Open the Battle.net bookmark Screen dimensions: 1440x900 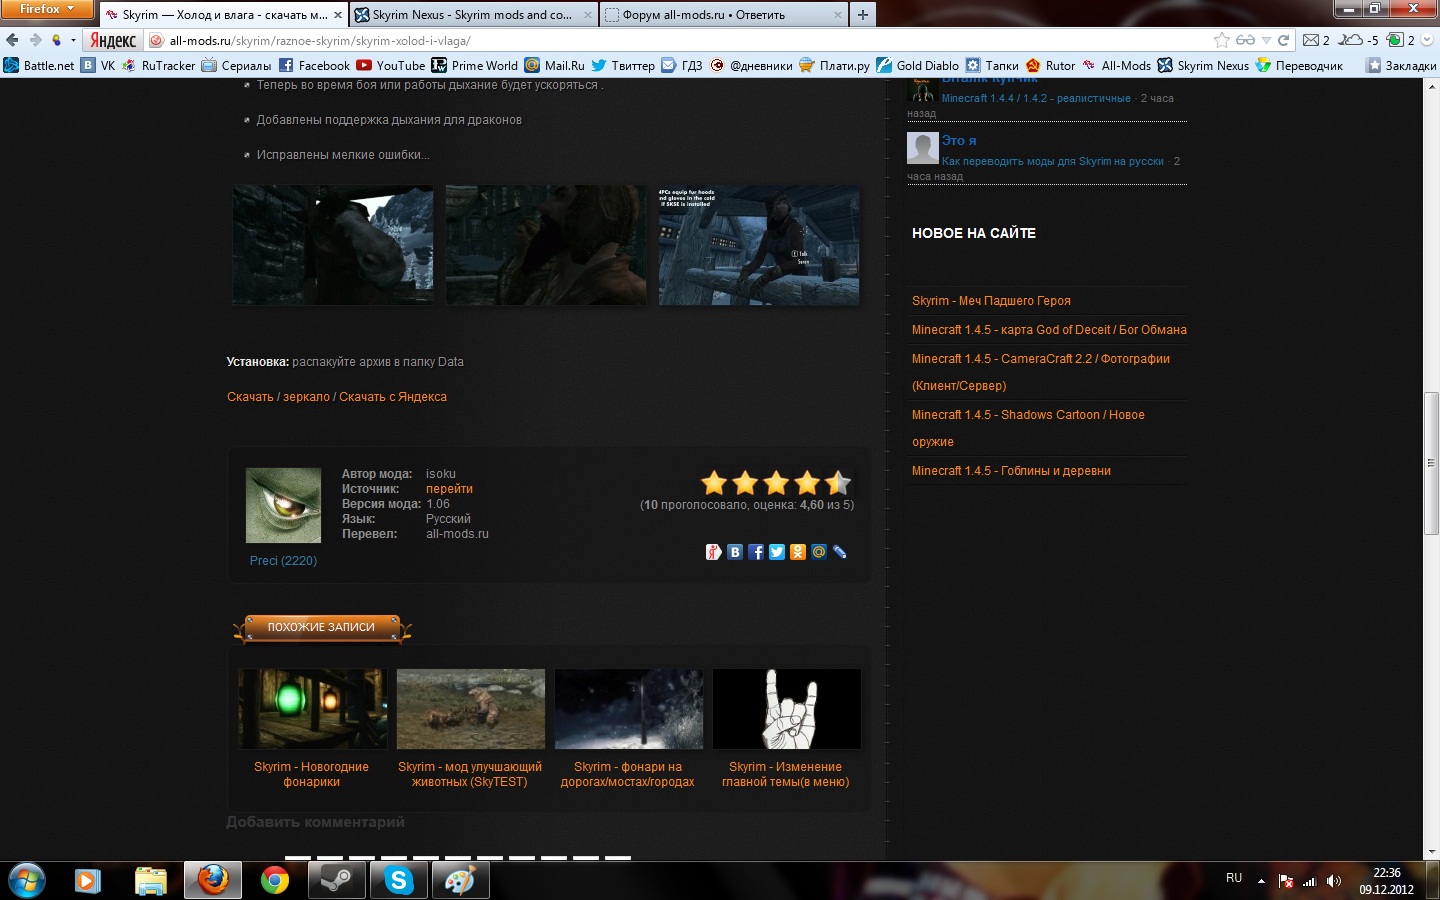[x=39, y=65]
